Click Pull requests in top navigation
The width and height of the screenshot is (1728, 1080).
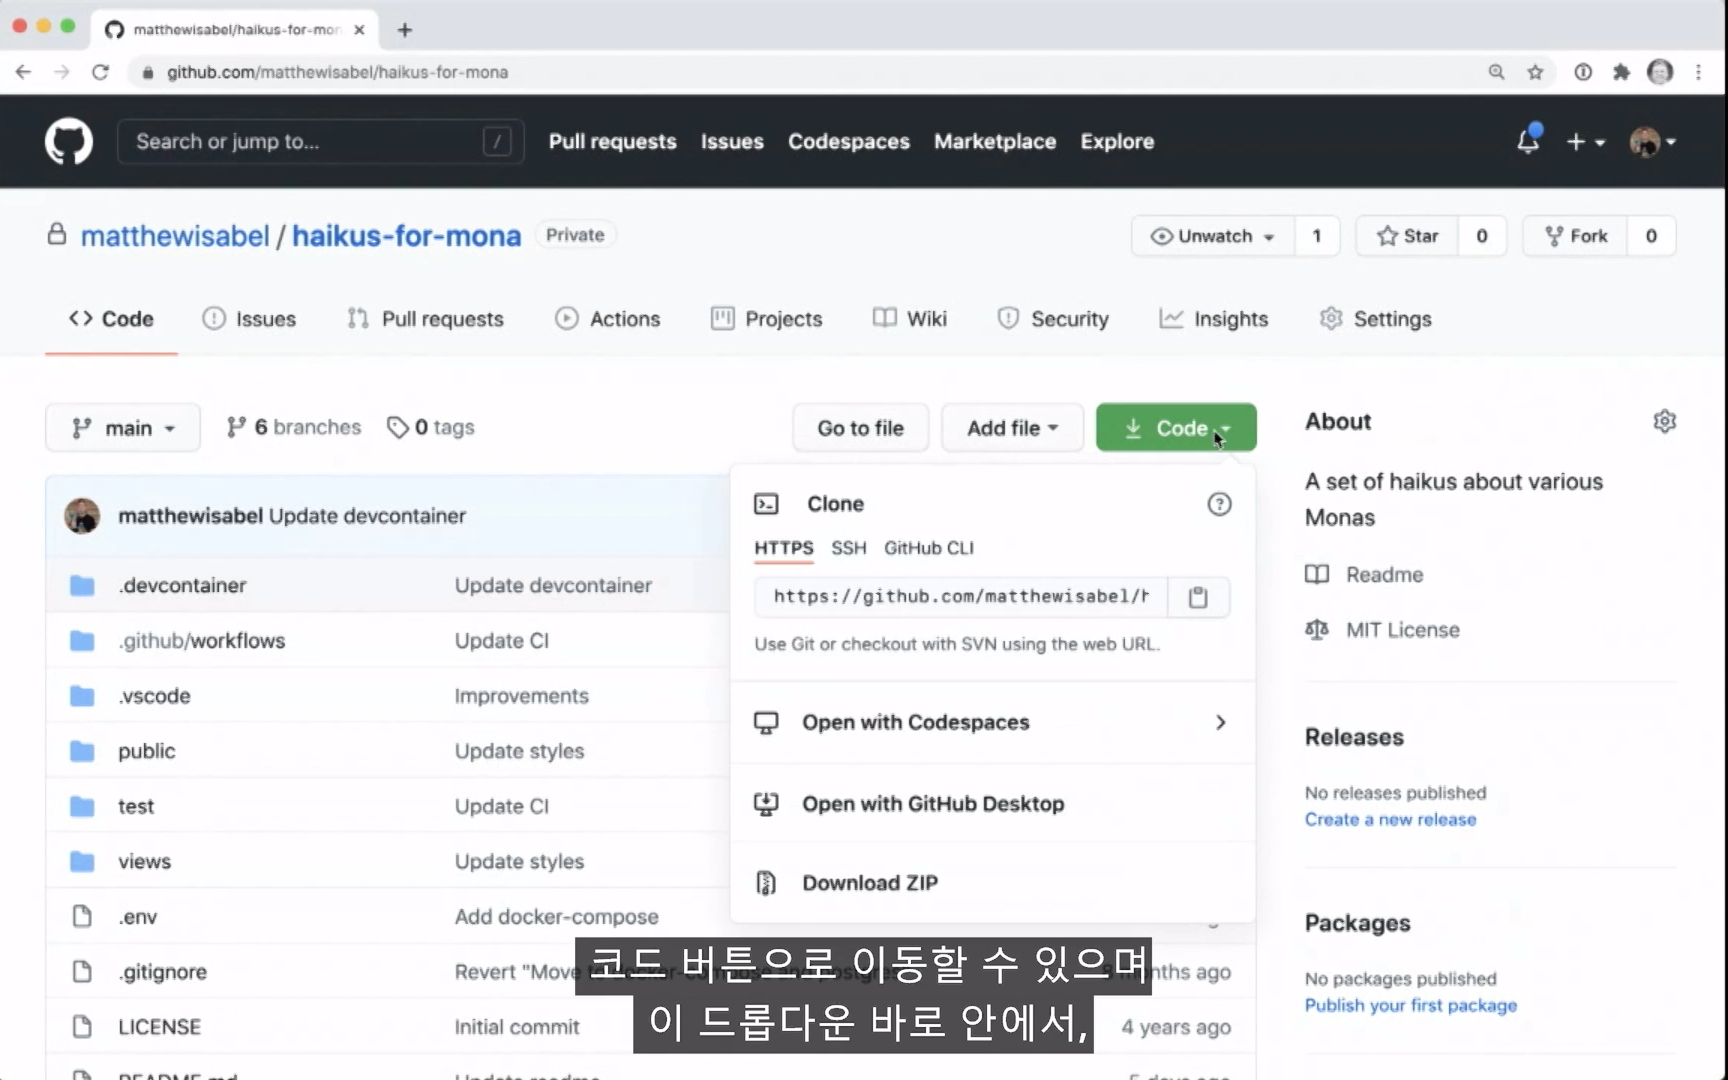tap(612, 142)
